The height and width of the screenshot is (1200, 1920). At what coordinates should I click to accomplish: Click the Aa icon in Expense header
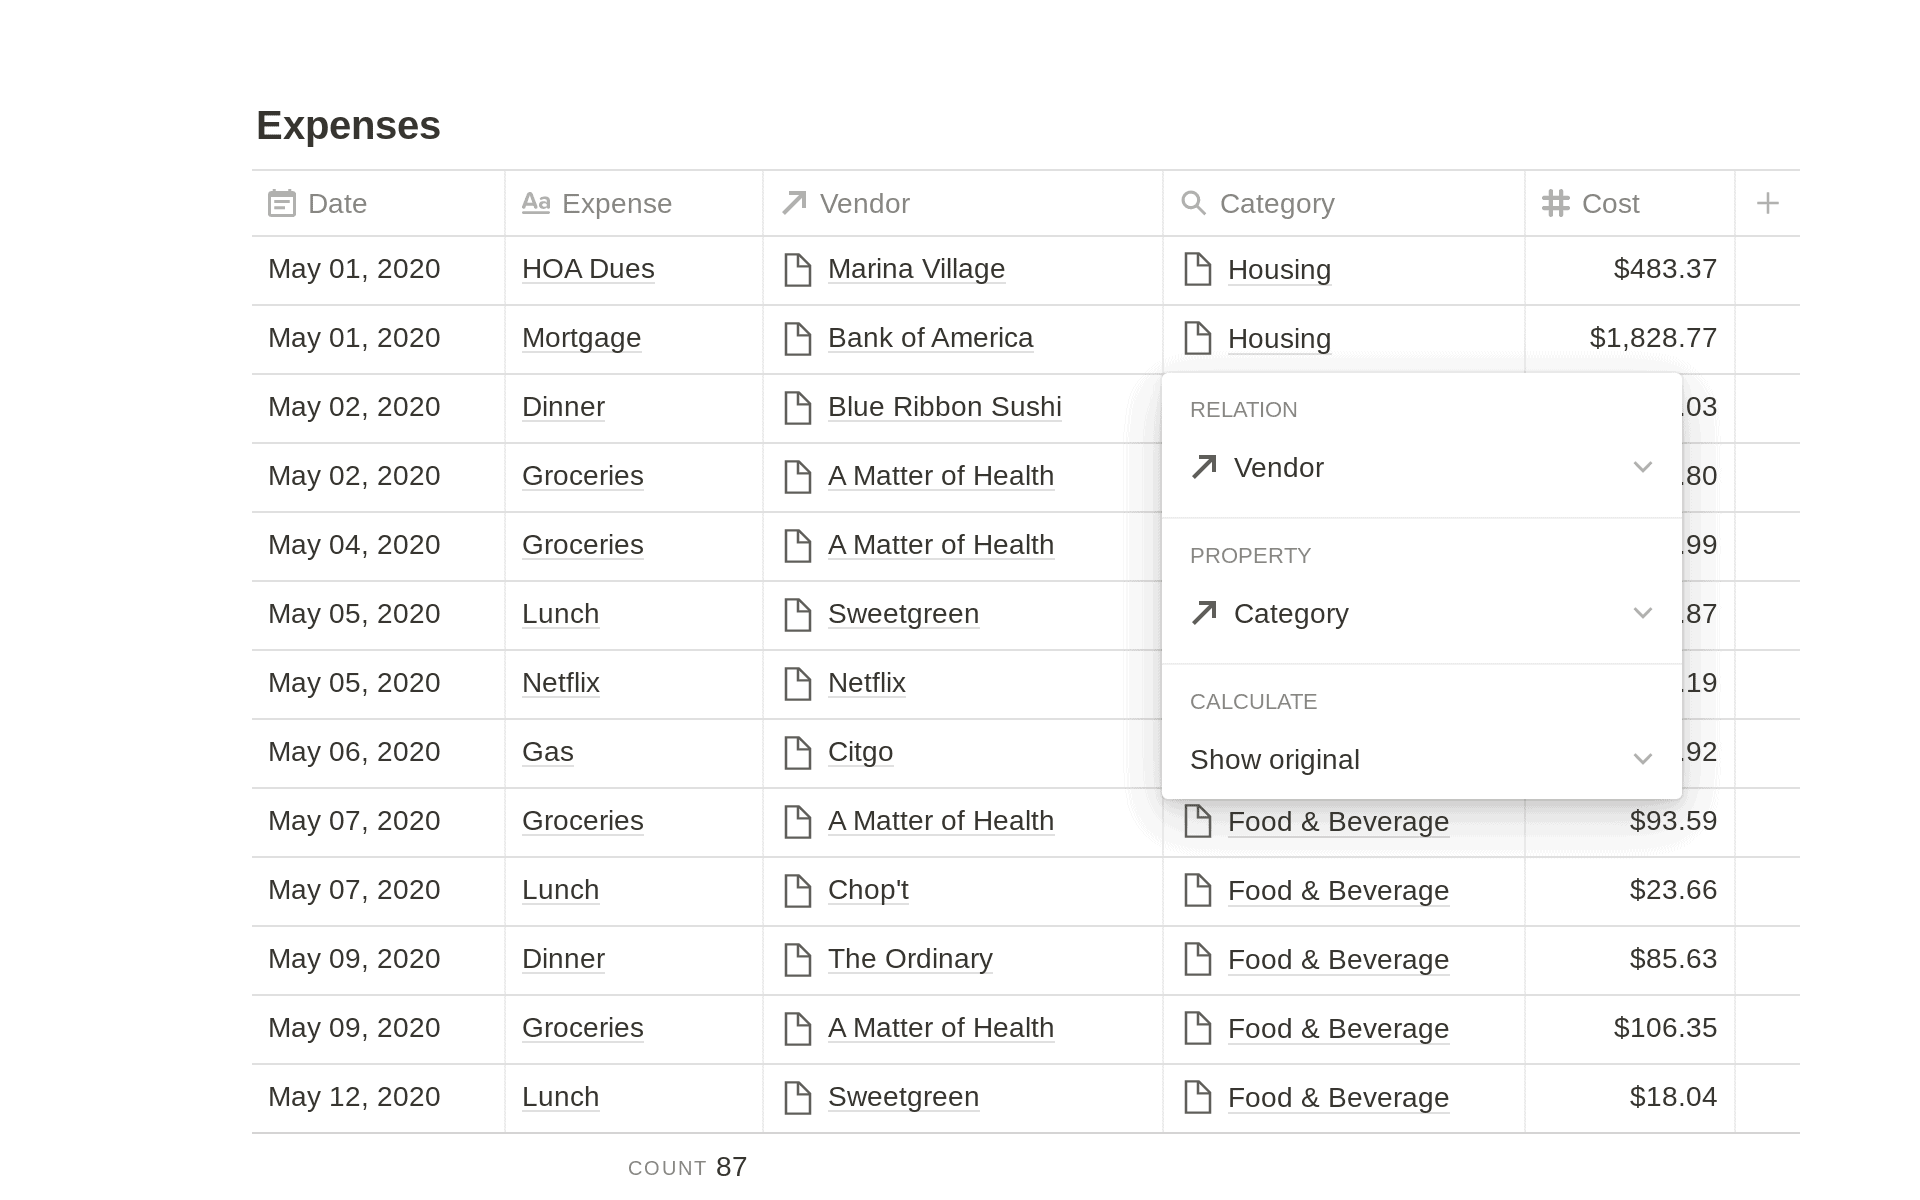(x=536, y=204)
